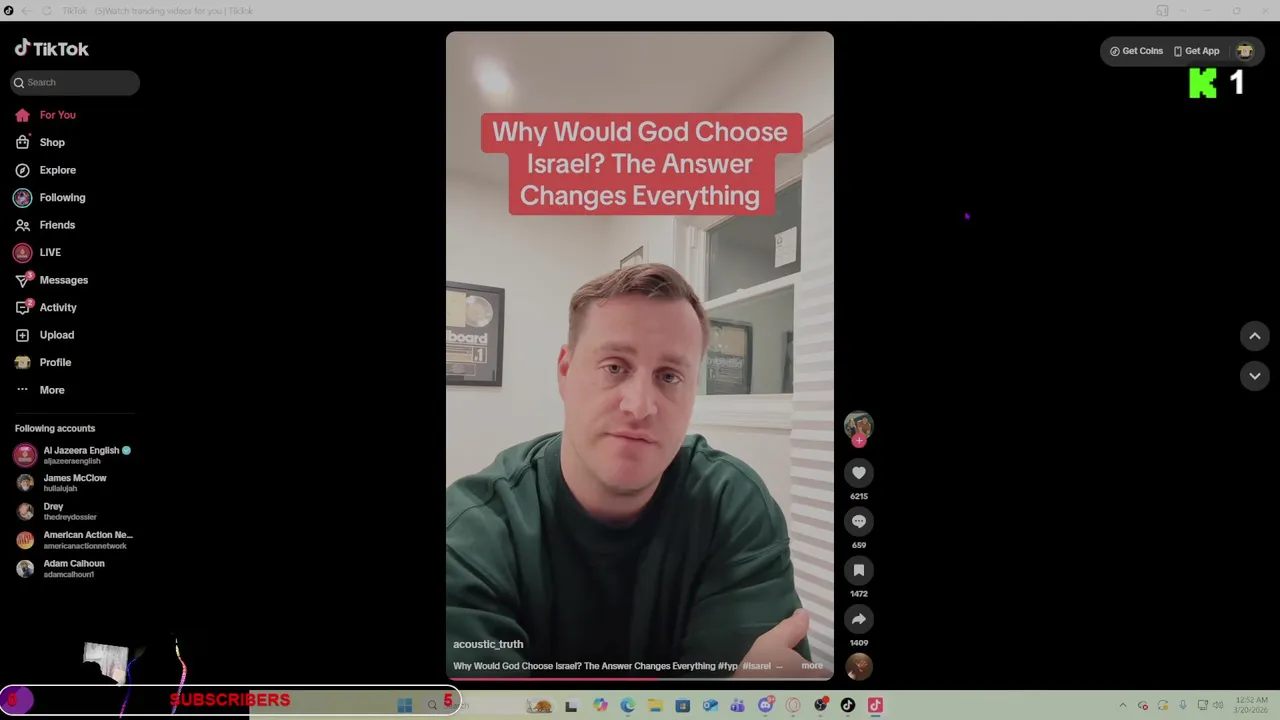Open File Explorer from the taskbar
The image size is (1280, 720).
[x=655, y=705]
